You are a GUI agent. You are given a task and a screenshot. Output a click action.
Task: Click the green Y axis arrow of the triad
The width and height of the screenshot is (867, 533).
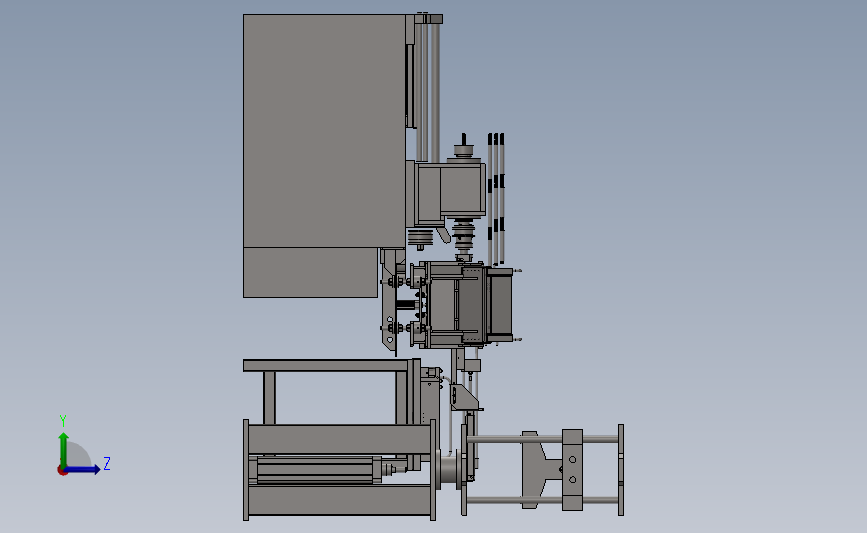click(x=64, y=449)
